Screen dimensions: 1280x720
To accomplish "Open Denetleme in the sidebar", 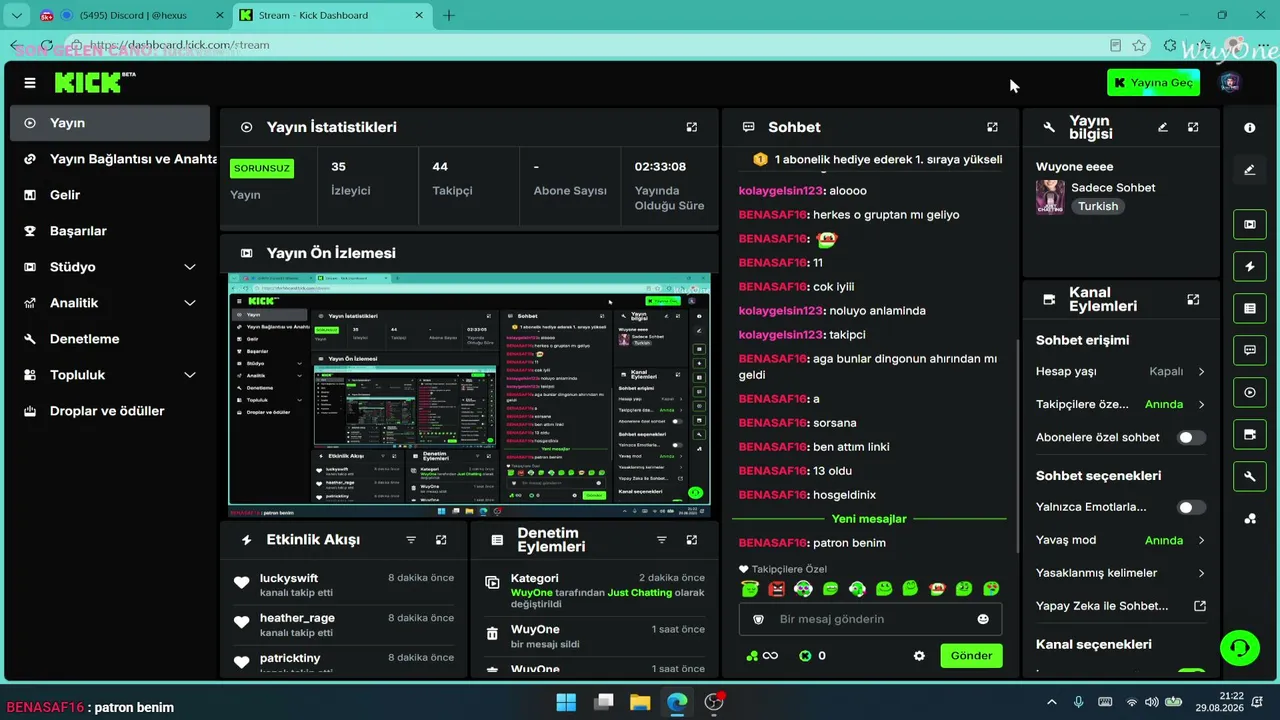I will pos(110,339).
